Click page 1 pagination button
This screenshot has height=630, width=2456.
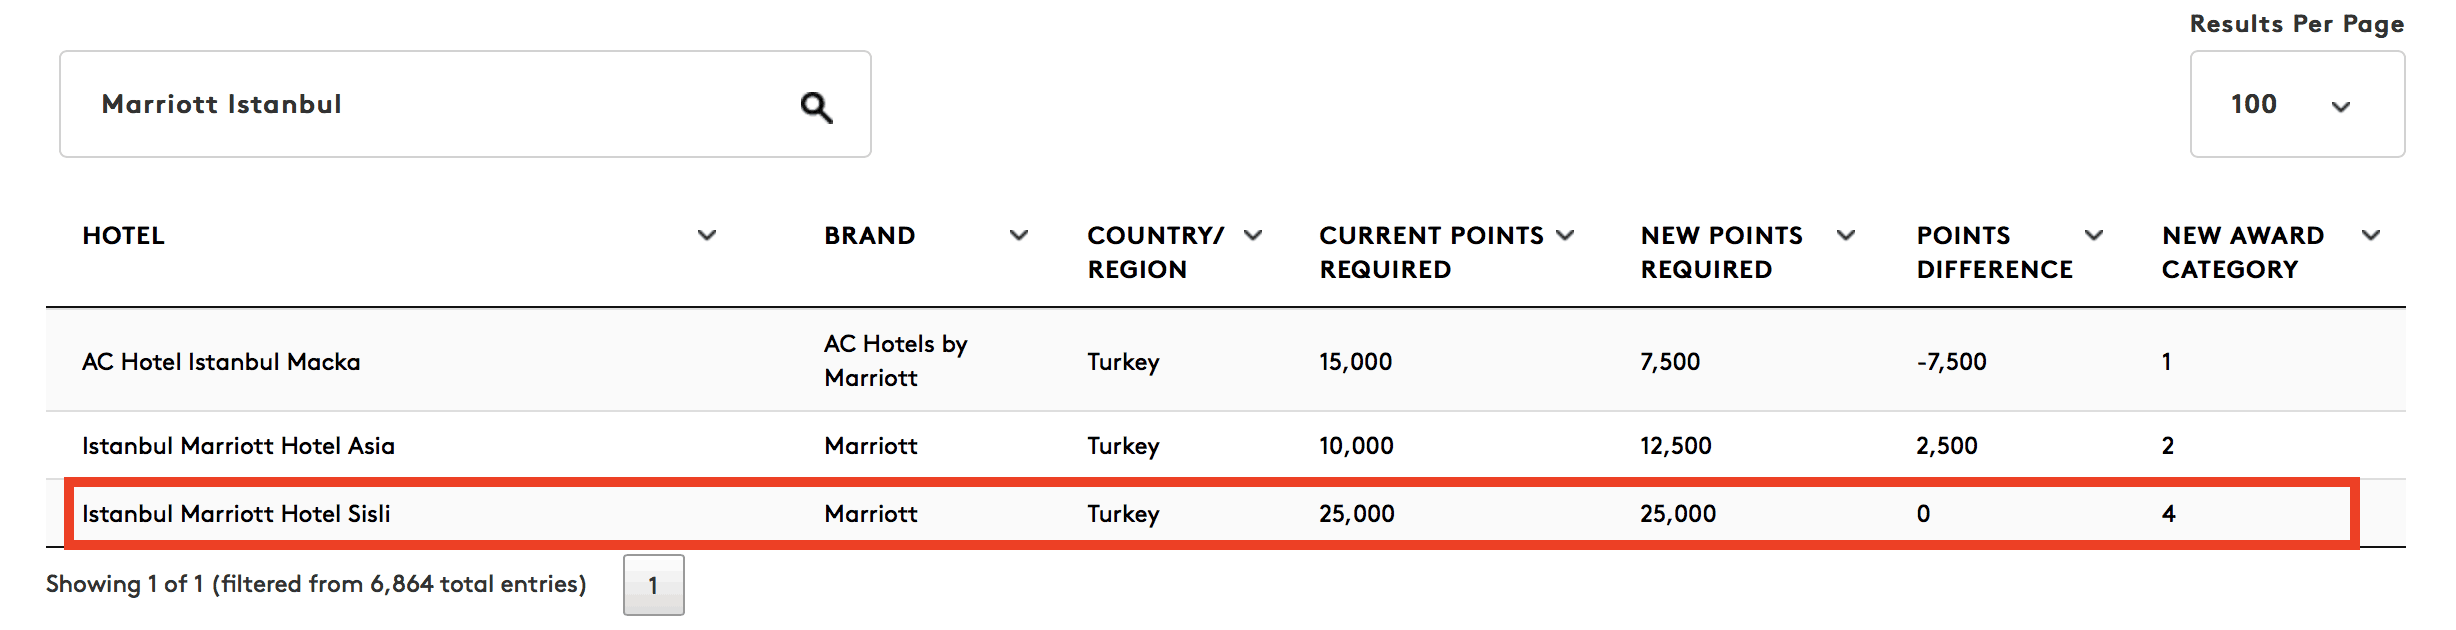[653, 585]
